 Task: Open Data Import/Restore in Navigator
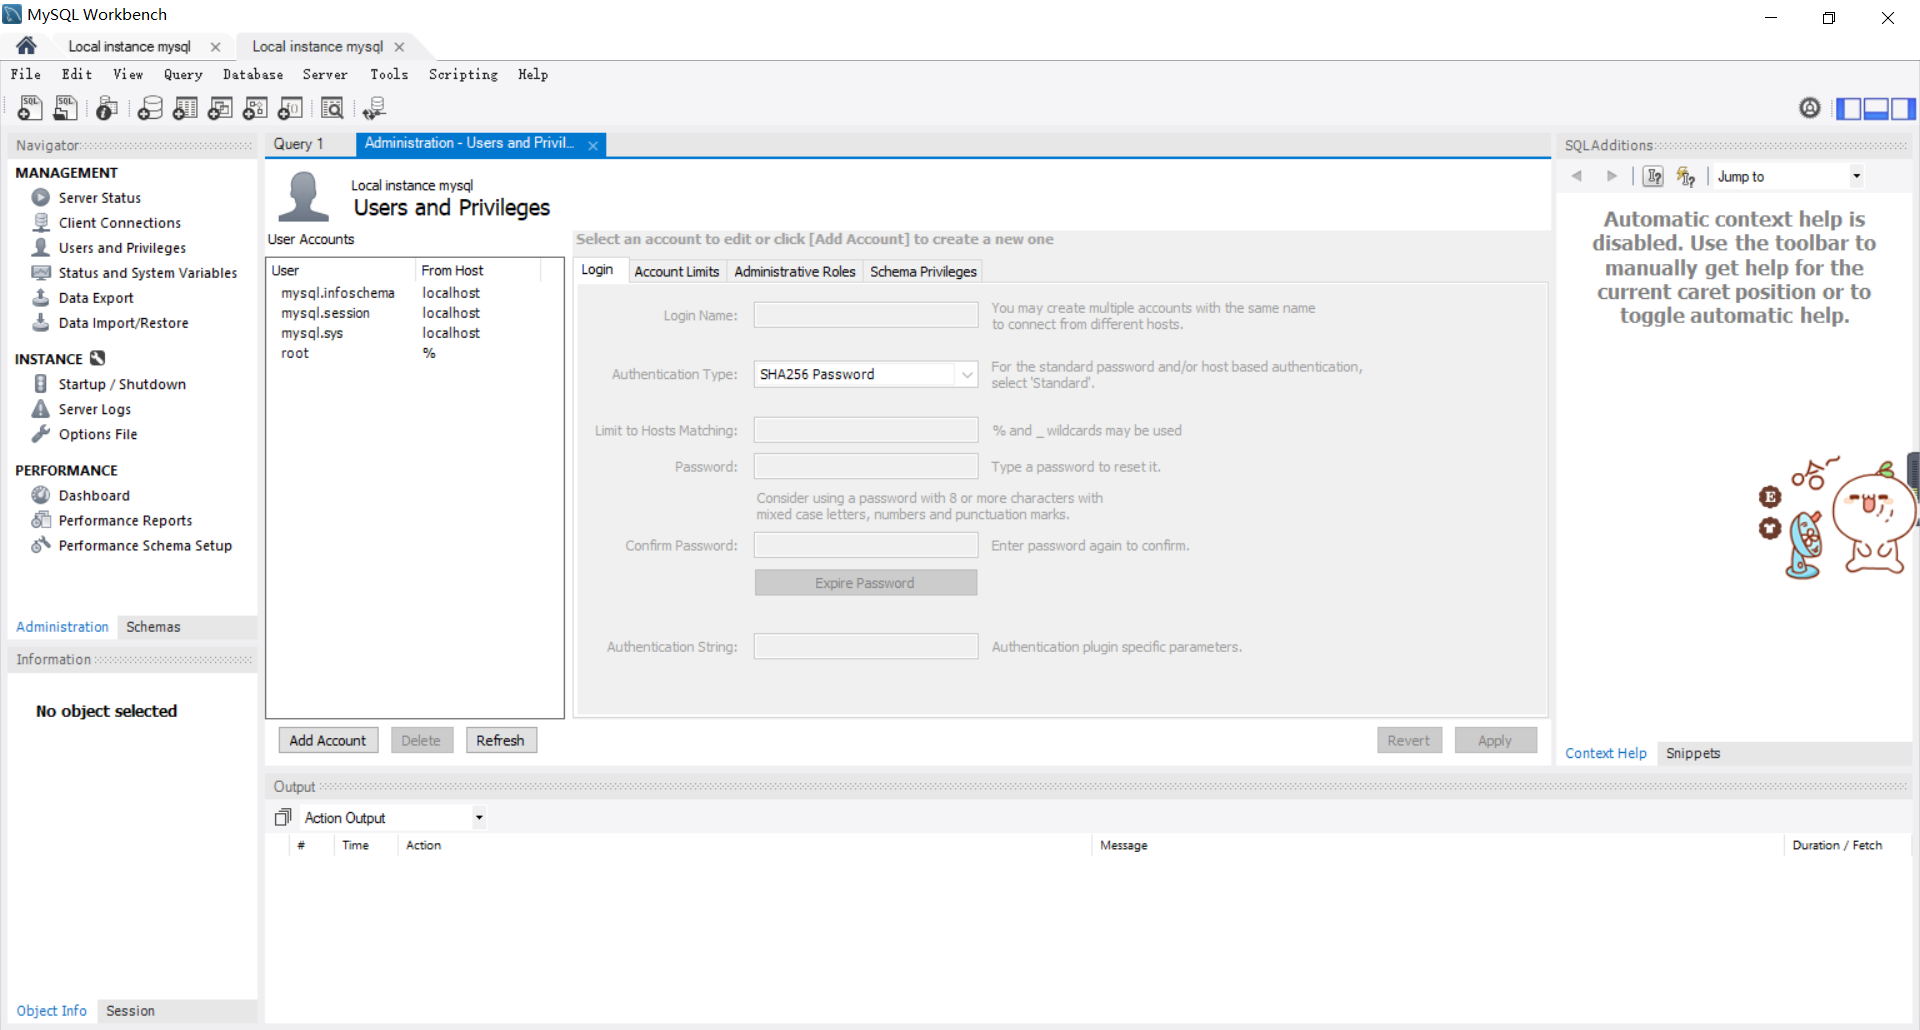[123, 323]
